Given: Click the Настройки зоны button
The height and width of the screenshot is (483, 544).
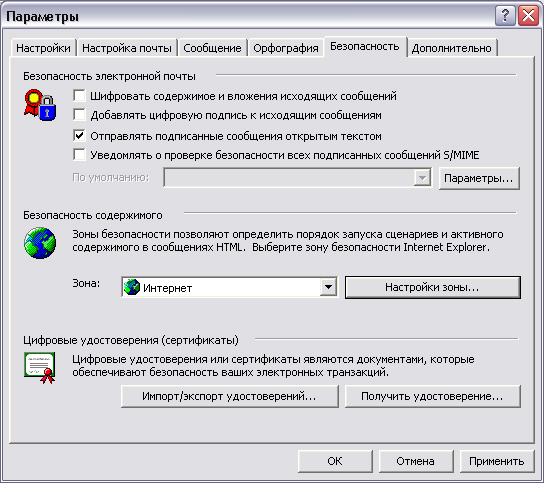Looking at the screenshot, I should [x=433, y=287].
